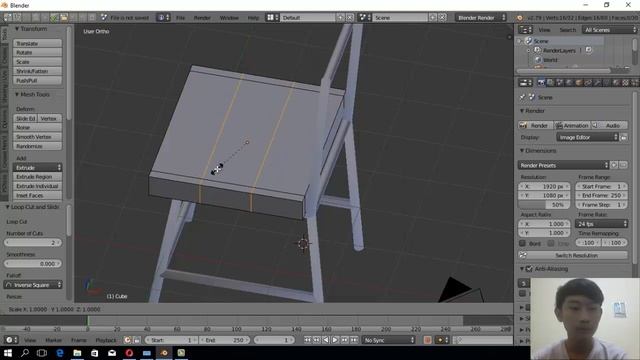The image size is (640, 360).
Task: Delete the current scene with X icon
Action: coord(442,18)
